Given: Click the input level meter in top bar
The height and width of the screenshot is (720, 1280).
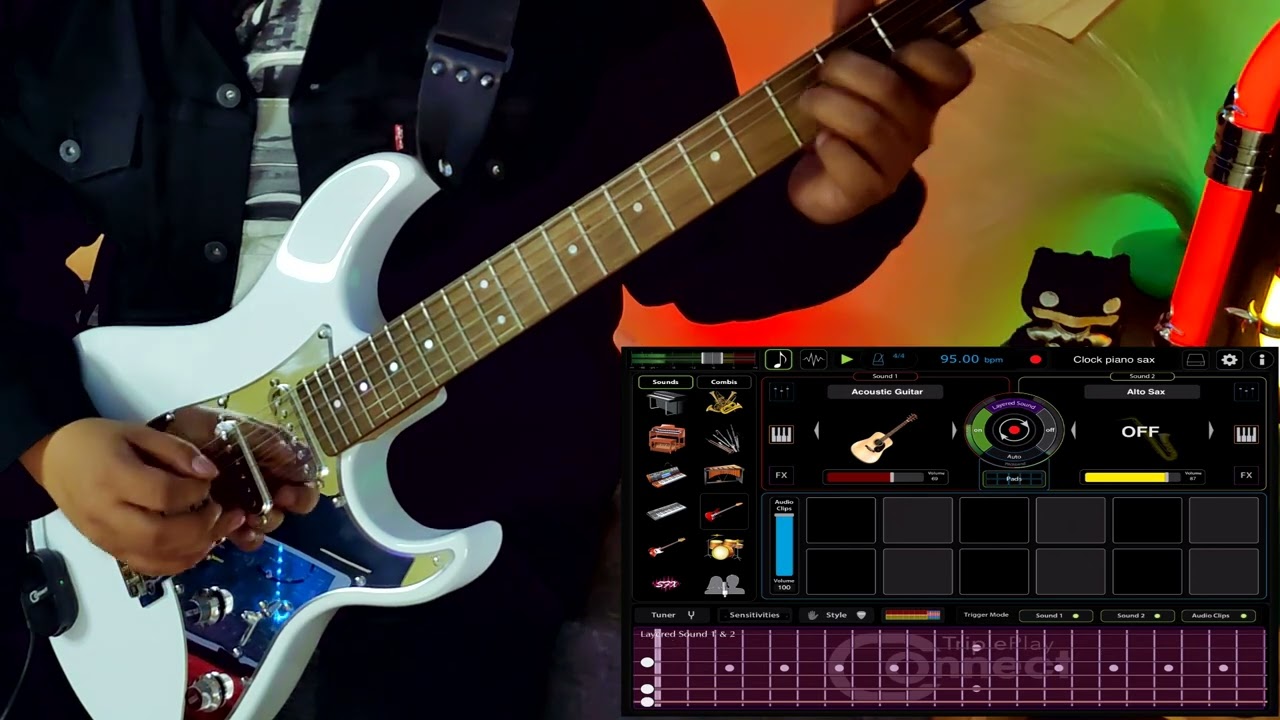Looking at the screenshot, I should pos(692,358).
